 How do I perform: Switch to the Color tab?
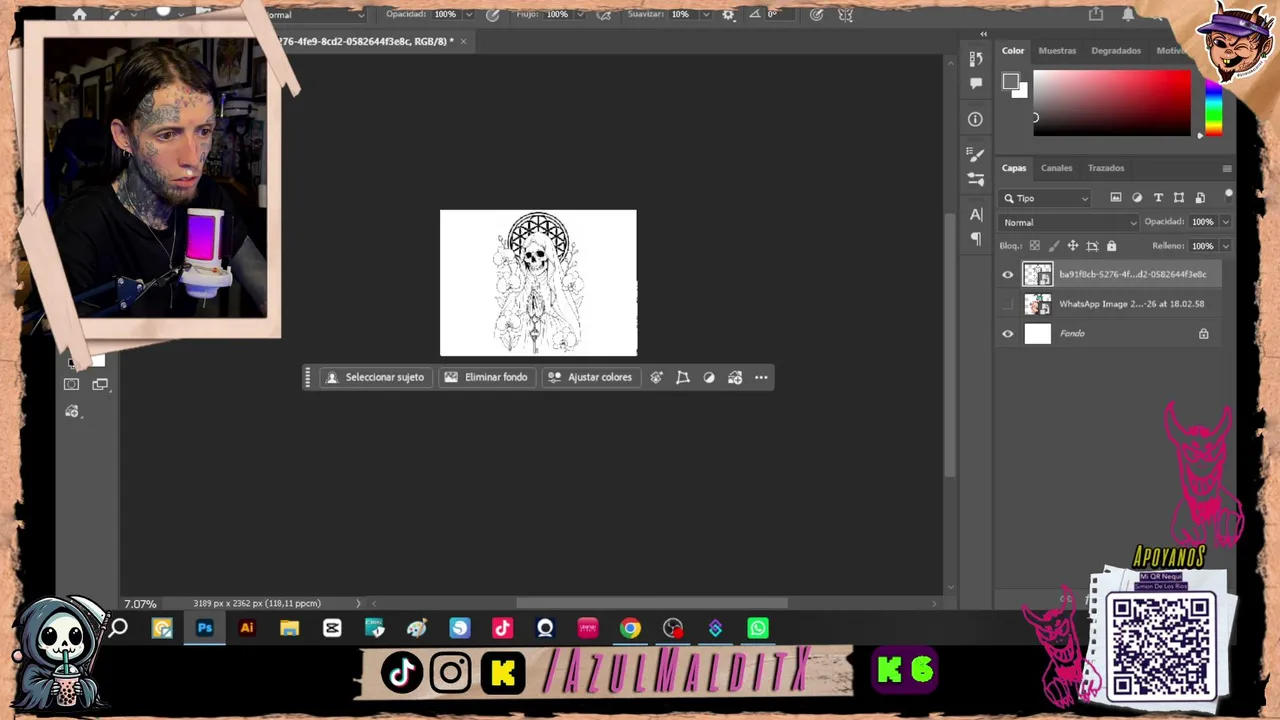[x=1013, y=51]
